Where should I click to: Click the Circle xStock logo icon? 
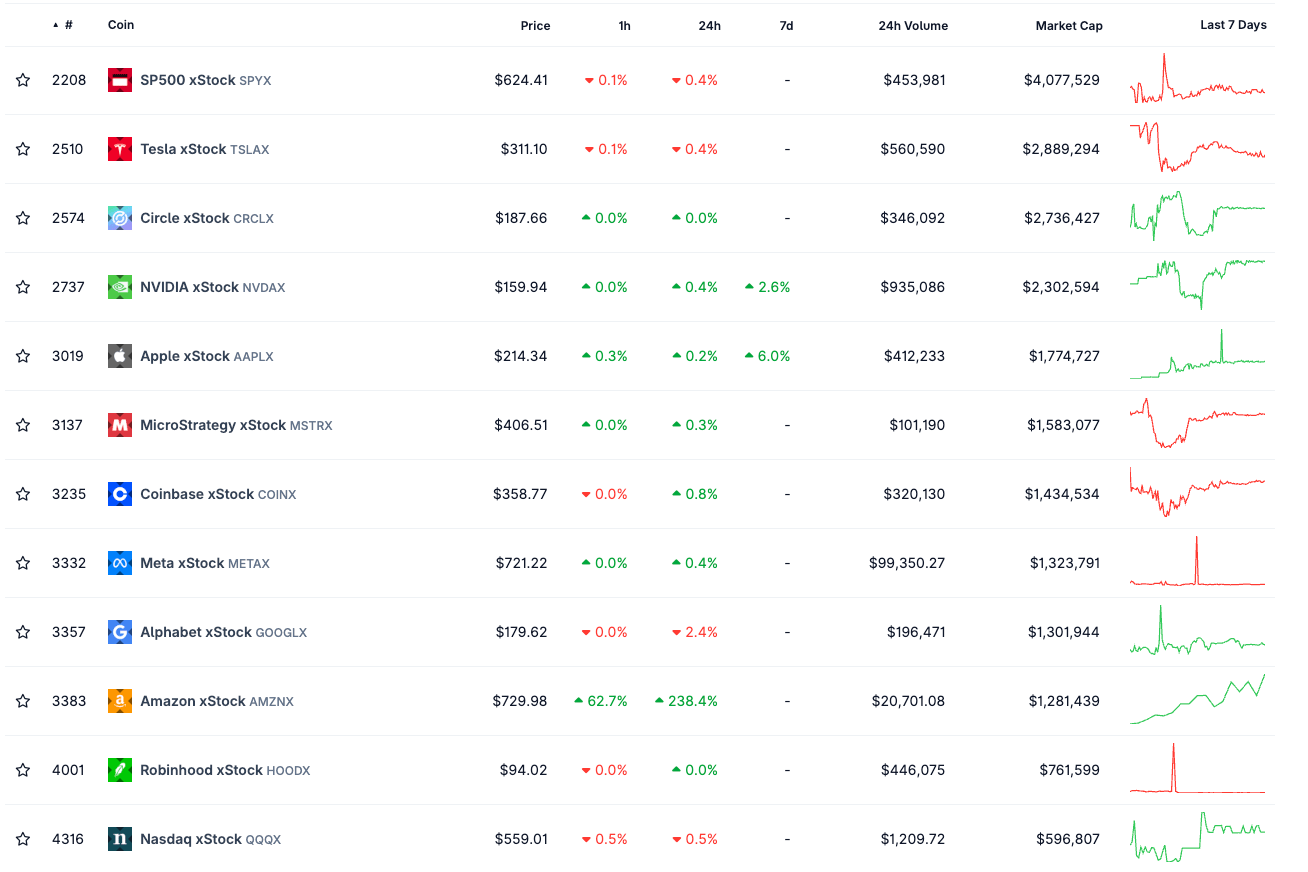tap(120, 218)
